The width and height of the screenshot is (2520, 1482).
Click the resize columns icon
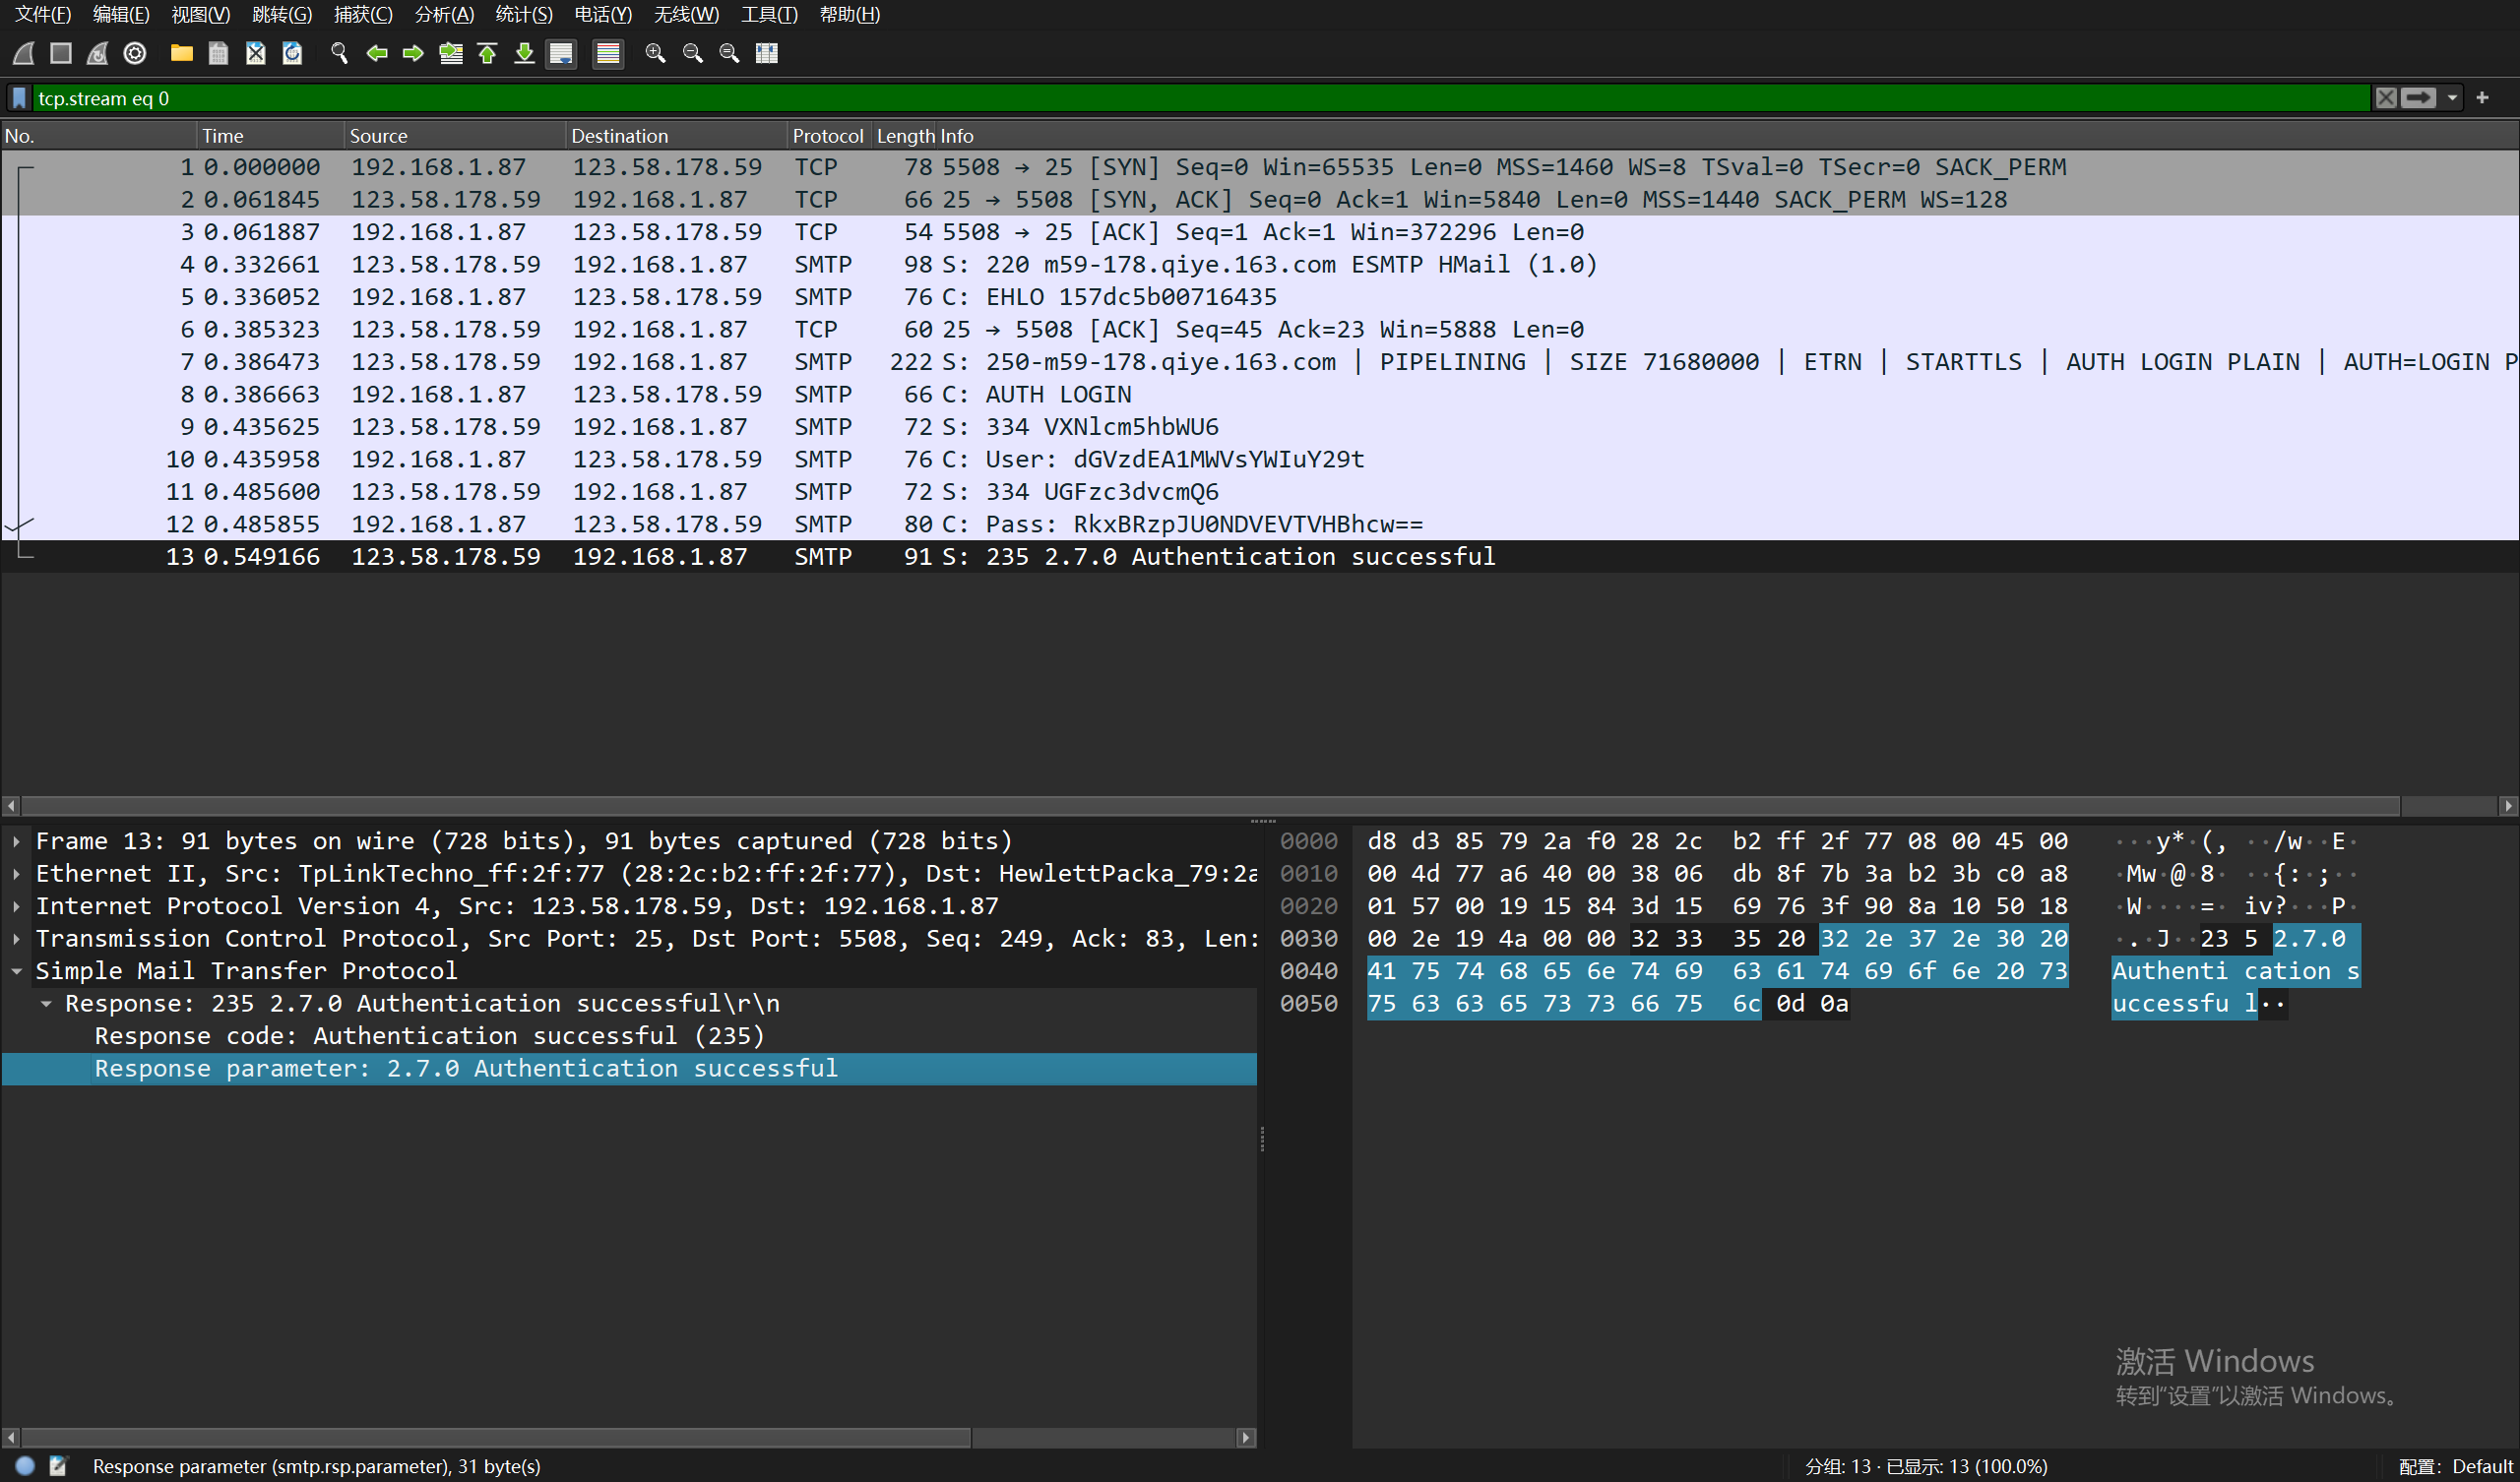(767, 53)
